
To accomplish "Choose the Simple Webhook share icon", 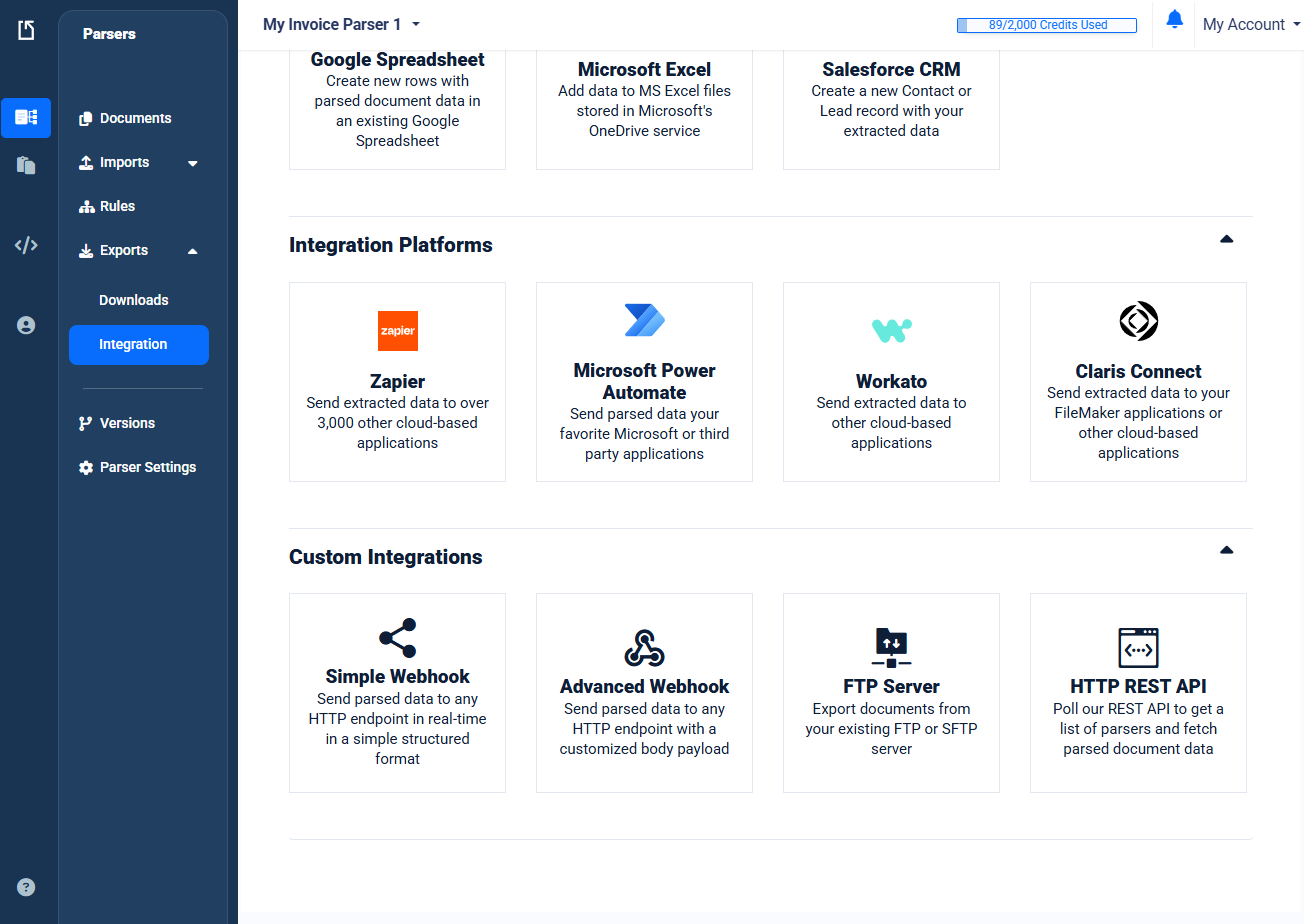I will coord(397,638).
